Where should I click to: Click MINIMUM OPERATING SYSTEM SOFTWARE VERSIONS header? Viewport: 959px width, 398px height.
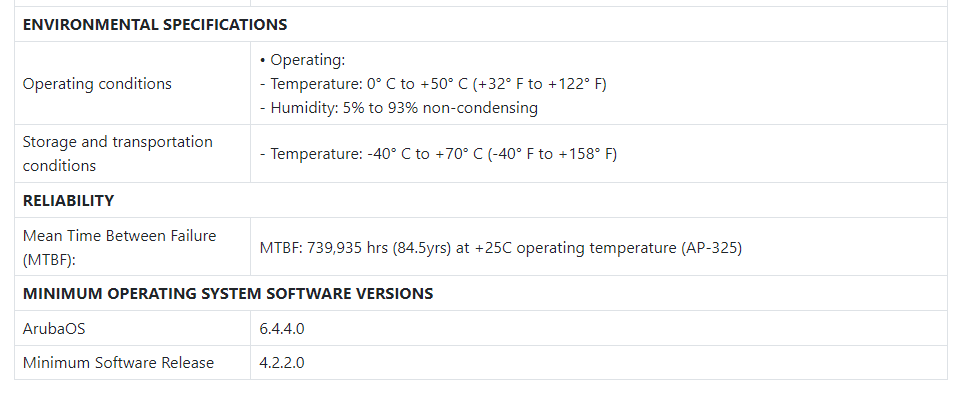pyautogui.click(x=228, y=293)
